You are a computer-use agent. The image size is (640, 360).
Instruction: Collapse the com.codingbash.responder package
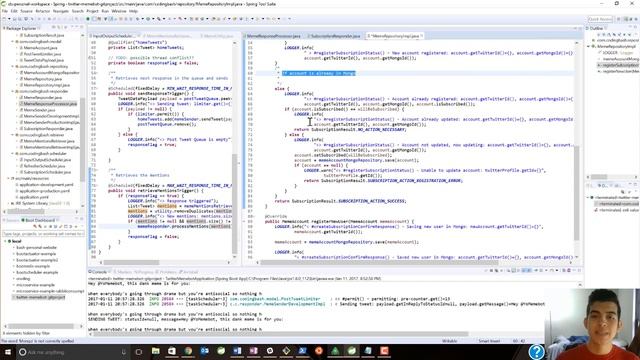(13, 91)
